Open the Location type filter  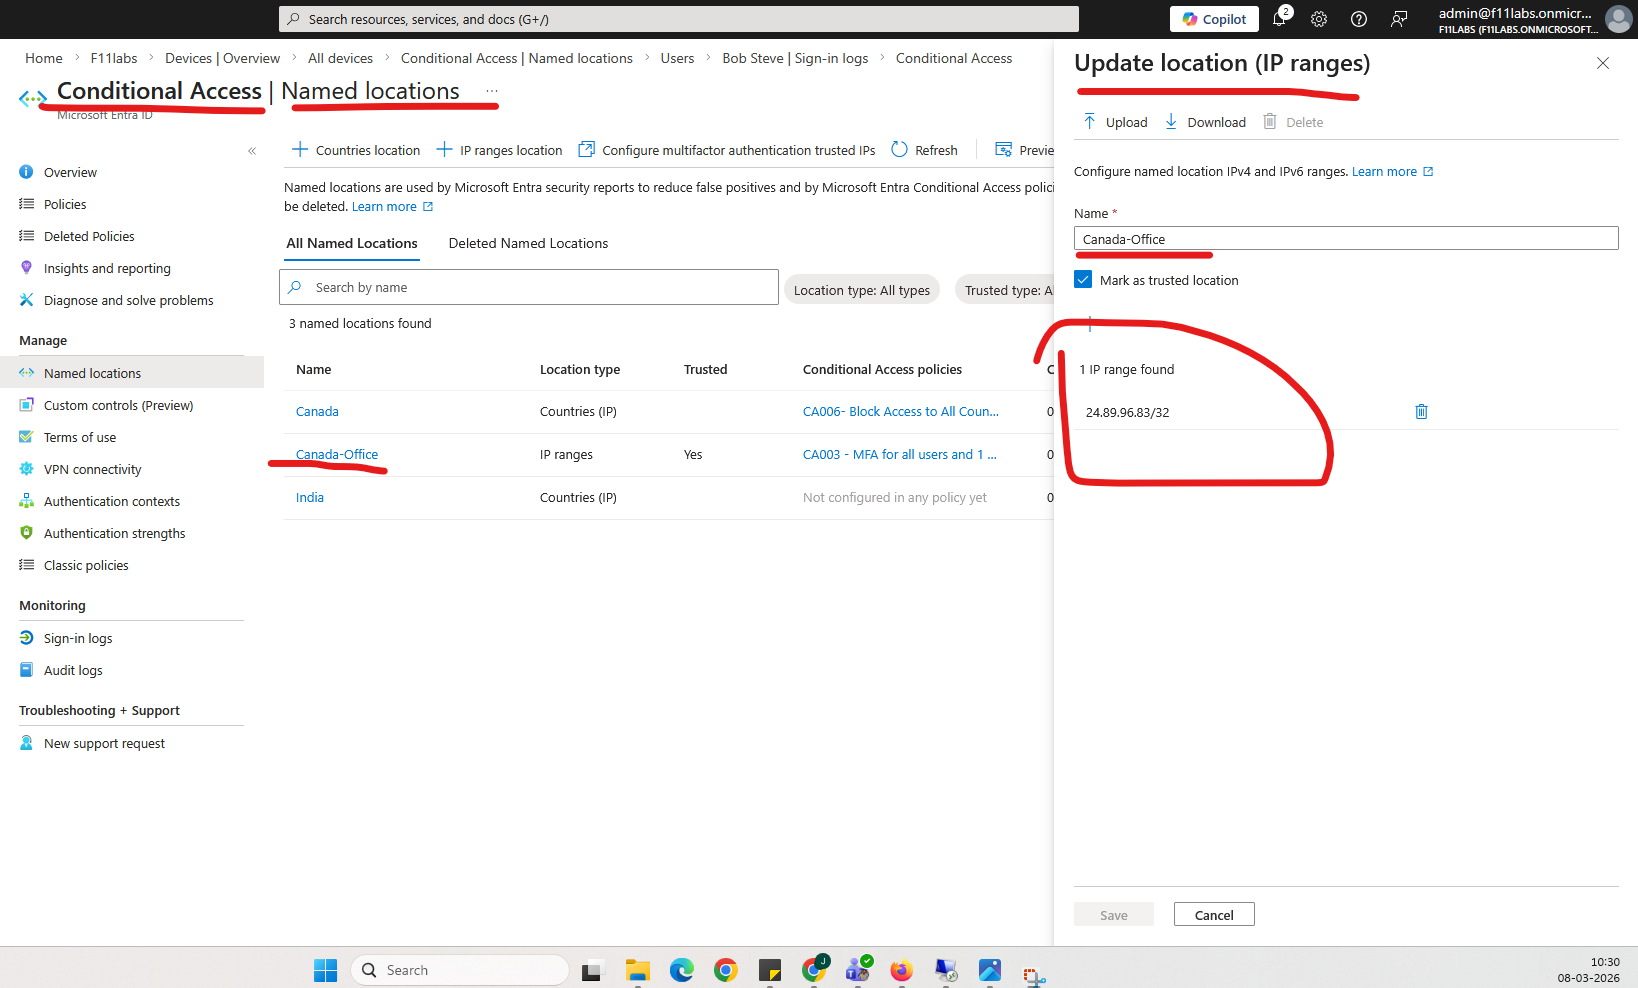tap(861, 290)
